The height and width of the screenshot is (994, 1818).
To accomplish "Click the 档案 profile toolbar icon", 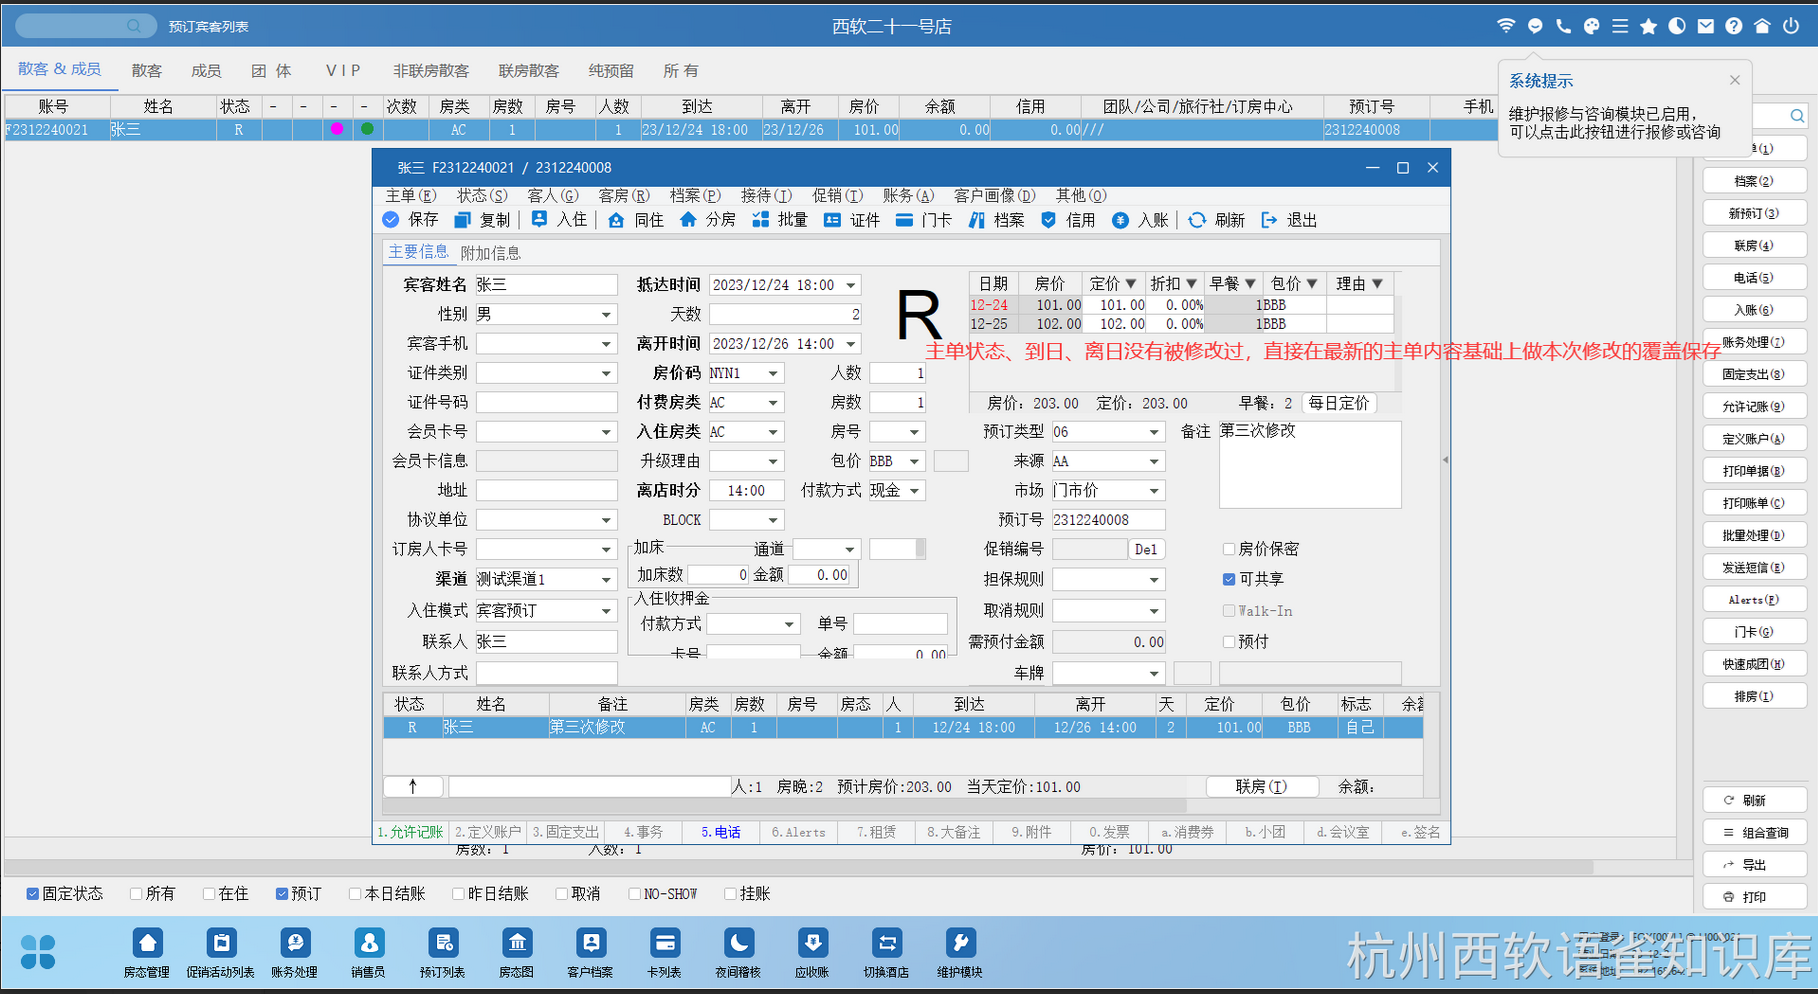I will 976,220.
